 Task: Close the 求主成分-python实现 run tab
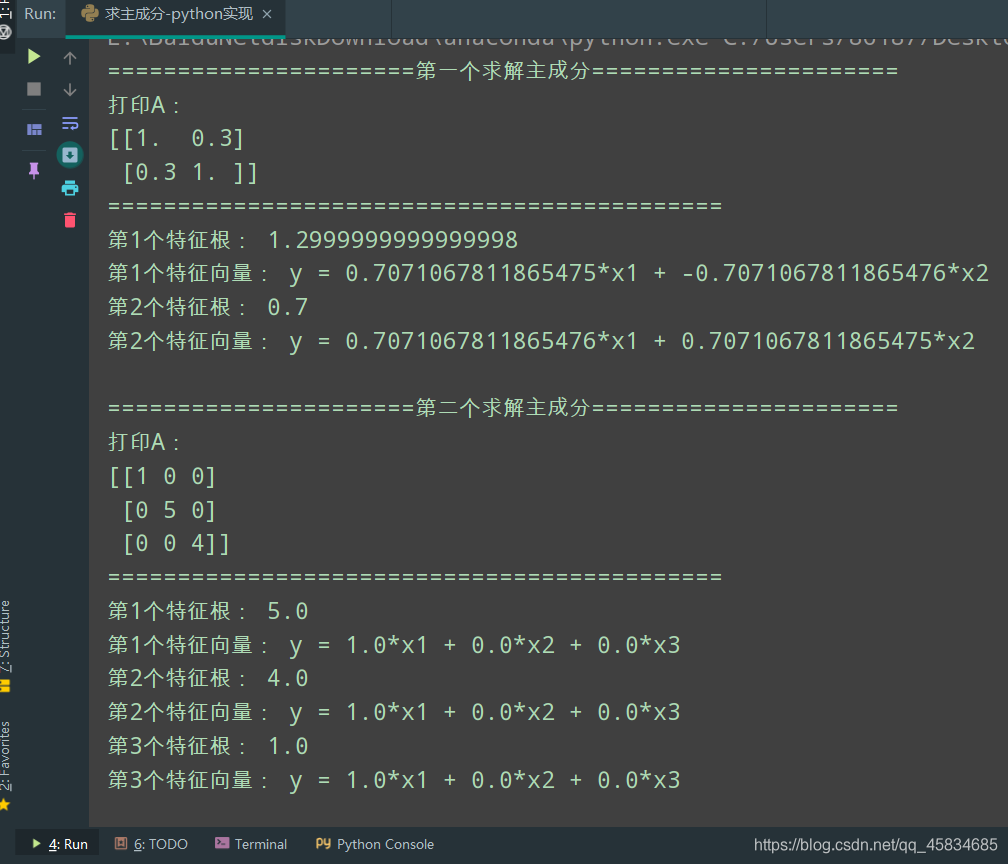266,14
